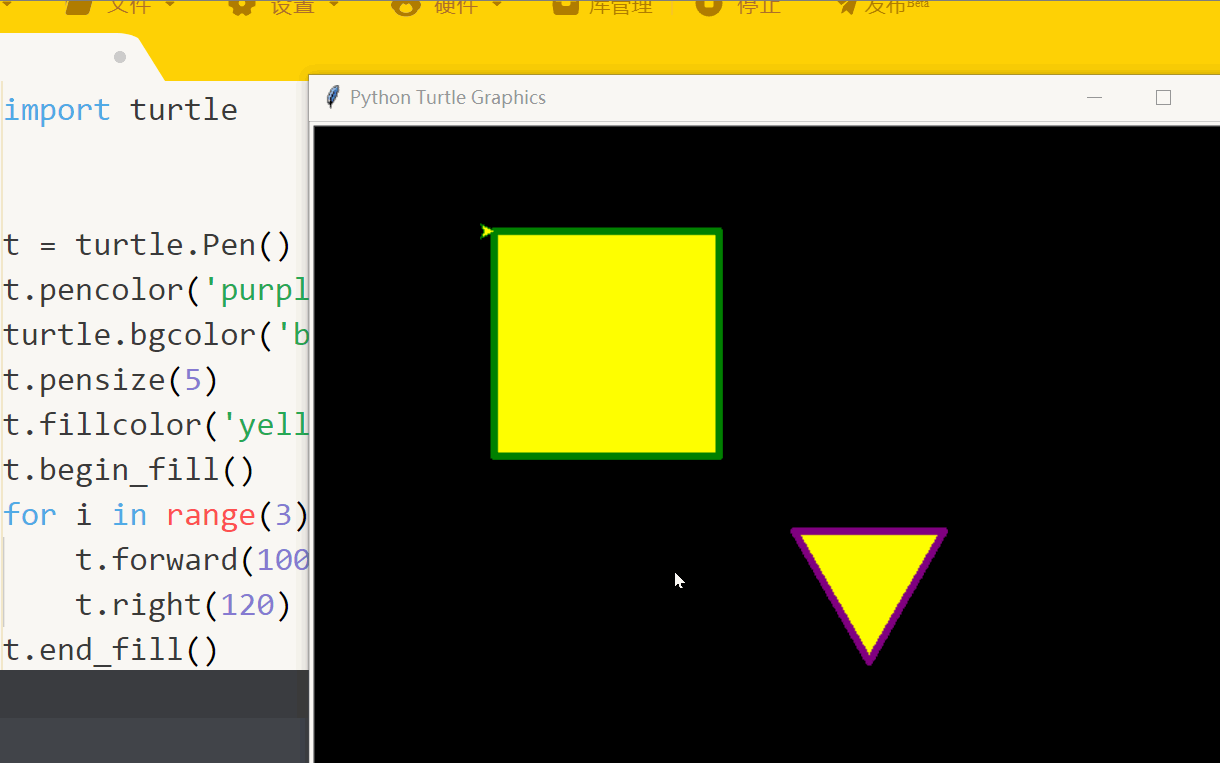Minimize the Python Turtle Graphics window
Image resolution: width=1220 pixels, height=763 pixels.
coord(1094,97)
